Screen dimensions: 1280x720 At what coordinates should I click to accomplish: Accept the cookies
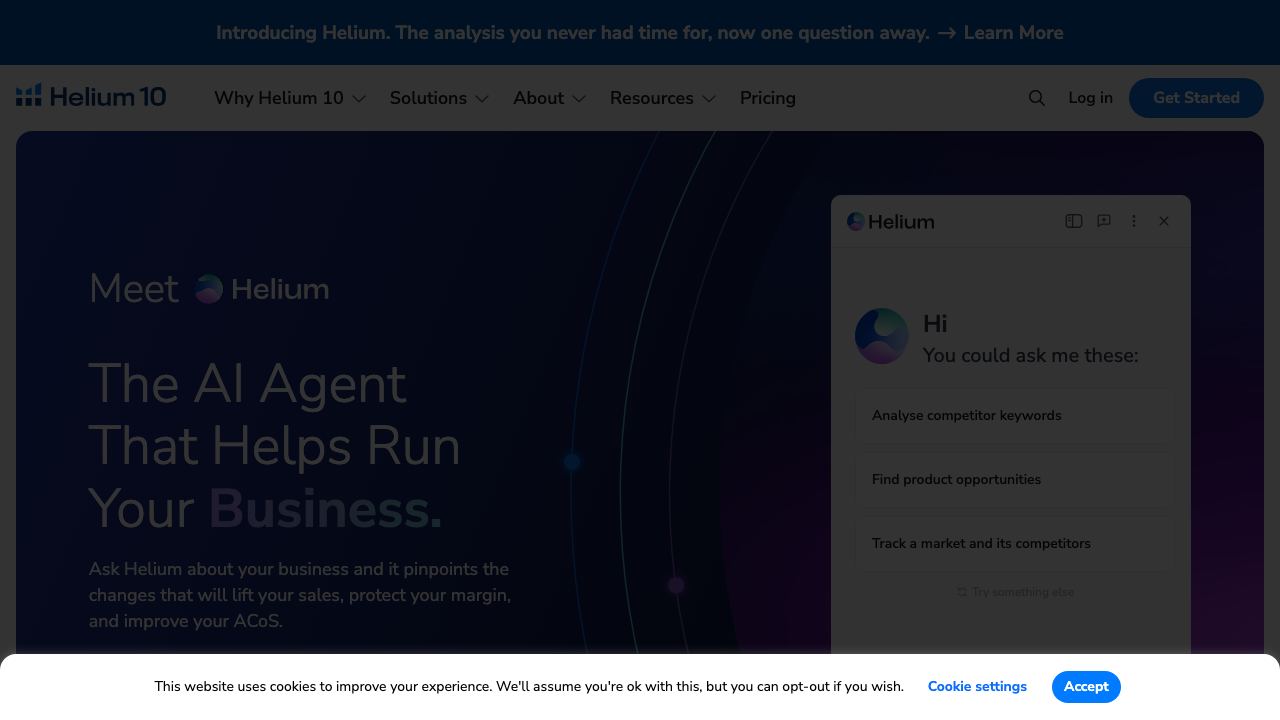click(1086, 687)
